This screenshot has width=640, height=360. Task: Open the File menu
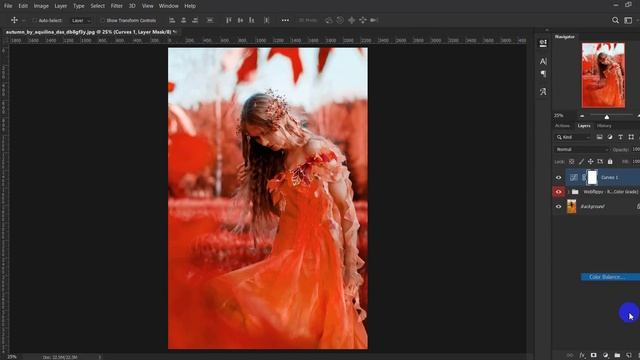pyautogui.click(x=8, y=6)
